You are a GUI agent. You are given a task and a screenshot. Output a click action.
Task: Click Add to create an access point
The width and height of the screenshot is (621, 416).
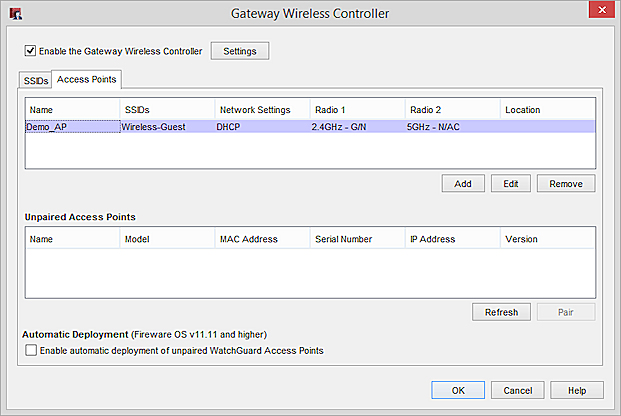[x=462, y=184]
